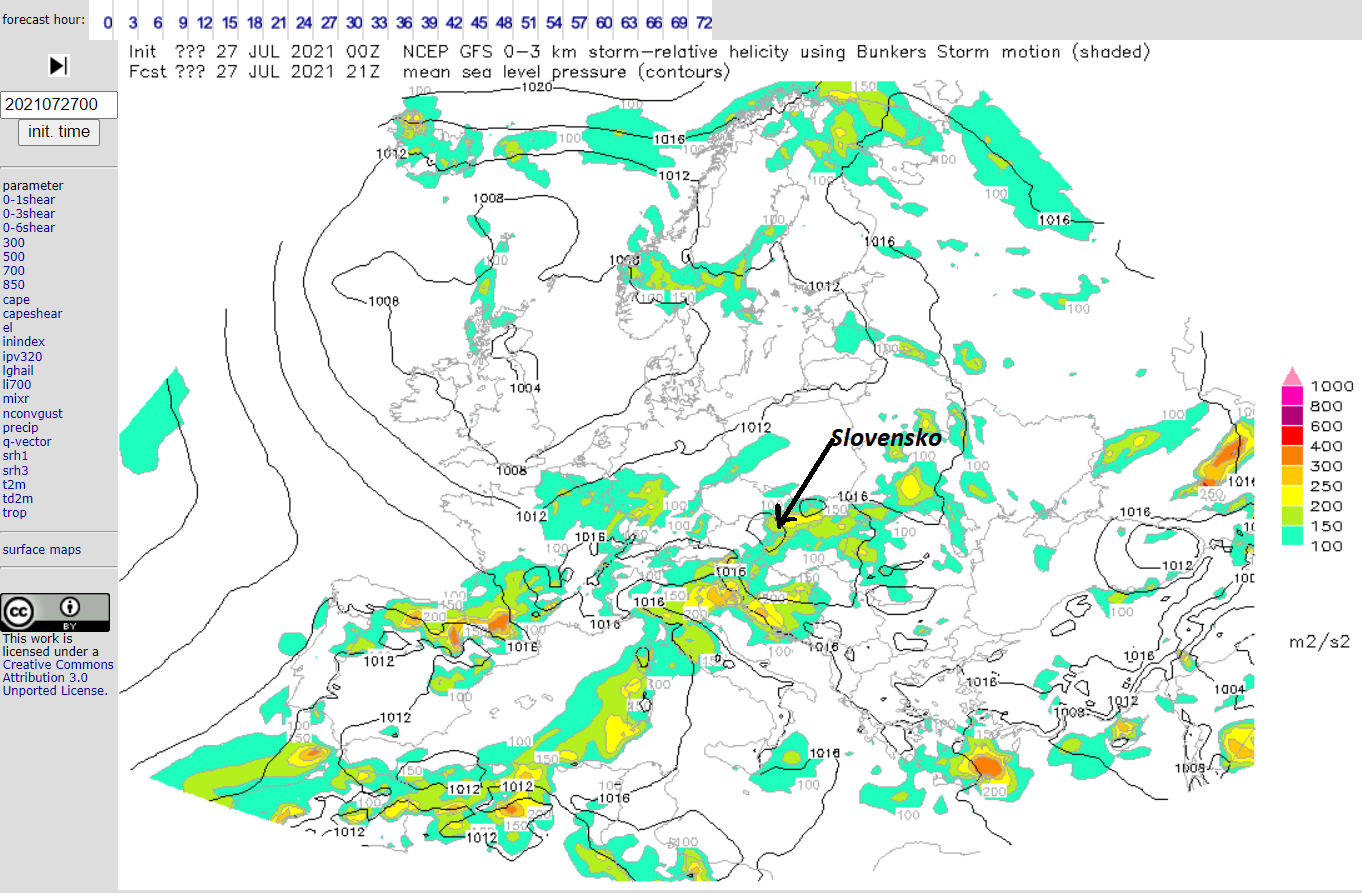
Task: Click the play/step forward icon
Action: tap(58, 66)
